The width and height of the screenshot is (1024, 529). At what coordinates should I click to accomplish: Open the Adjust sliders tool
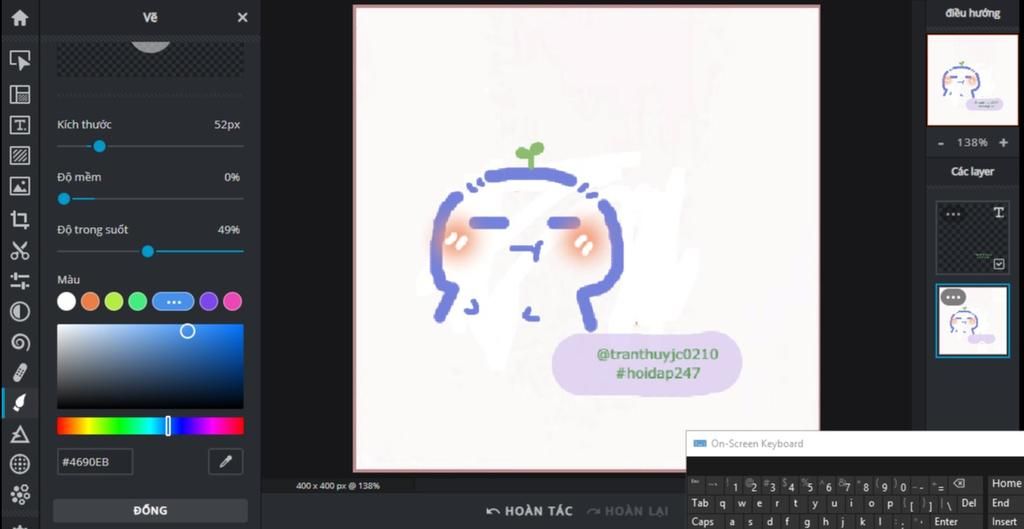tap(20, 281)
